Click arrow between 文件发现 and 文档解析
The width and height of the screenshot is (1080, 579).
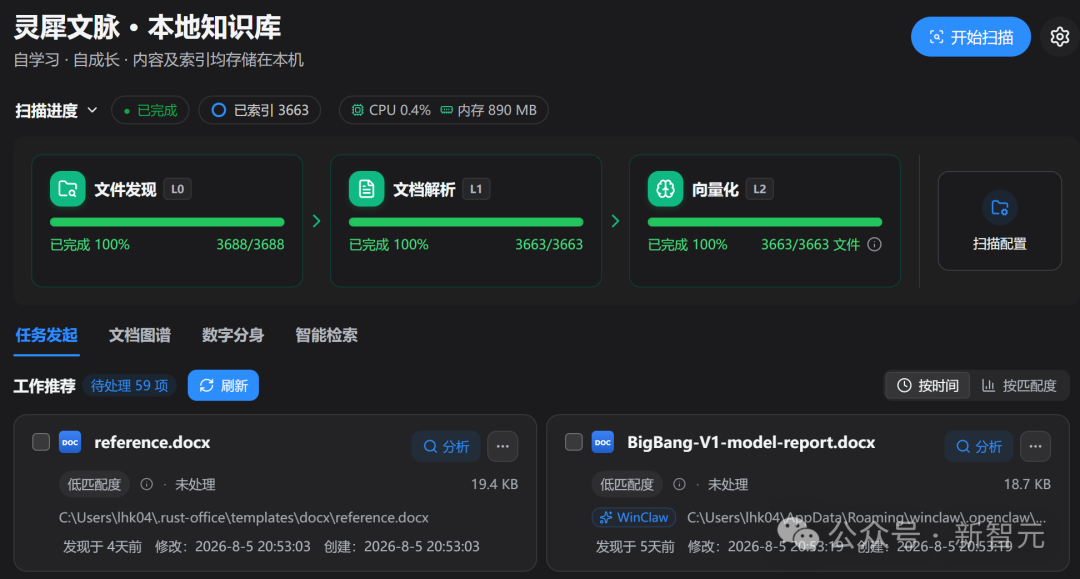point(316,221)
